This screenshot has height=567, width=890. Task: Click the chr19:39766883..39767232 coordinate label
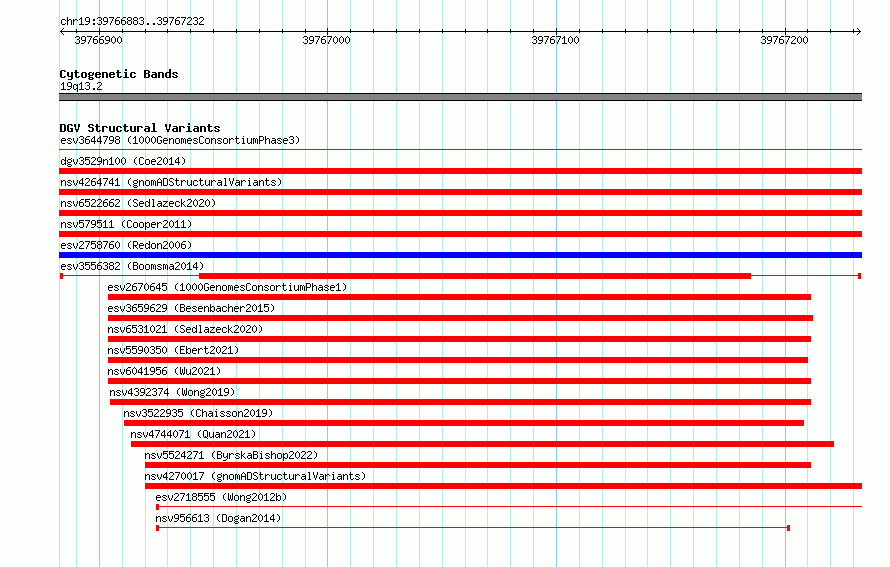(132, 21)
